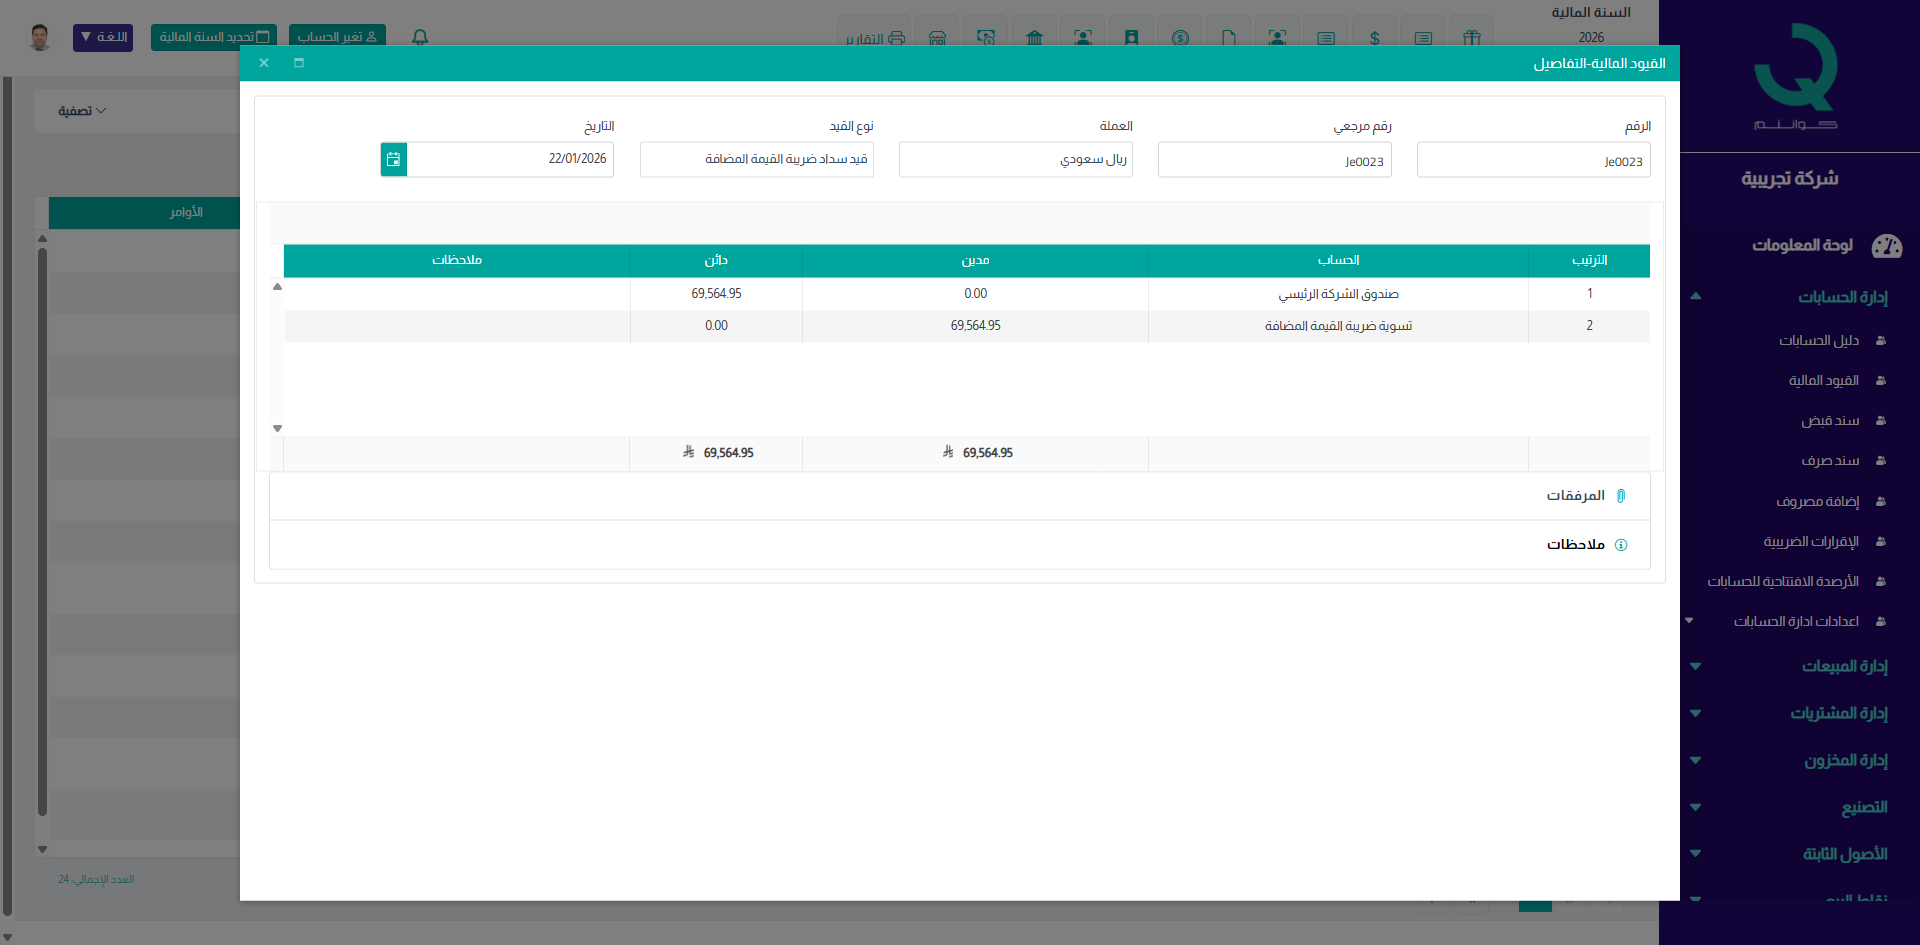
Task: Click the bank building toolbar icon
Action: [x=1034, y=38]
